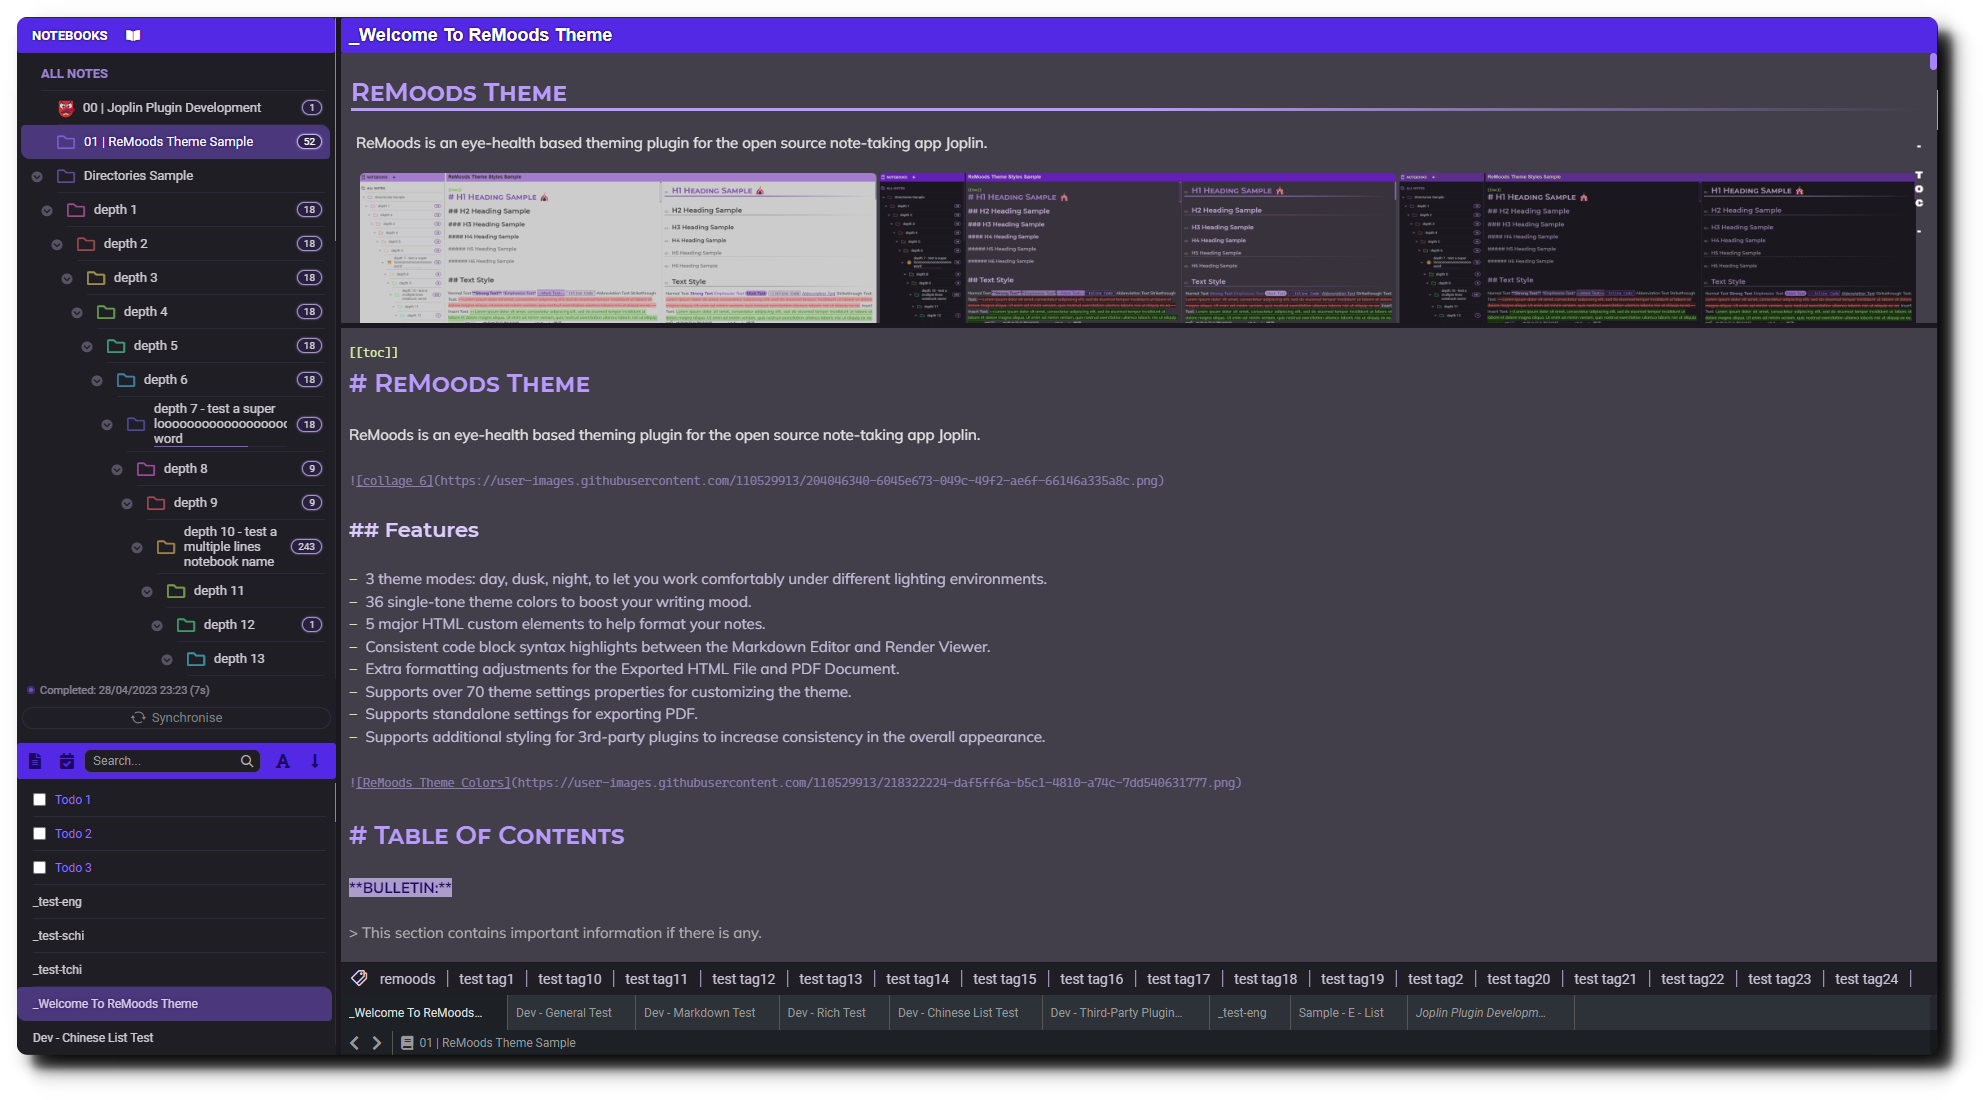Open the Dev - Chinese List Test note
Image resolution: width=1983 pixels, height=1100 pixels.
coord(93,1038)
